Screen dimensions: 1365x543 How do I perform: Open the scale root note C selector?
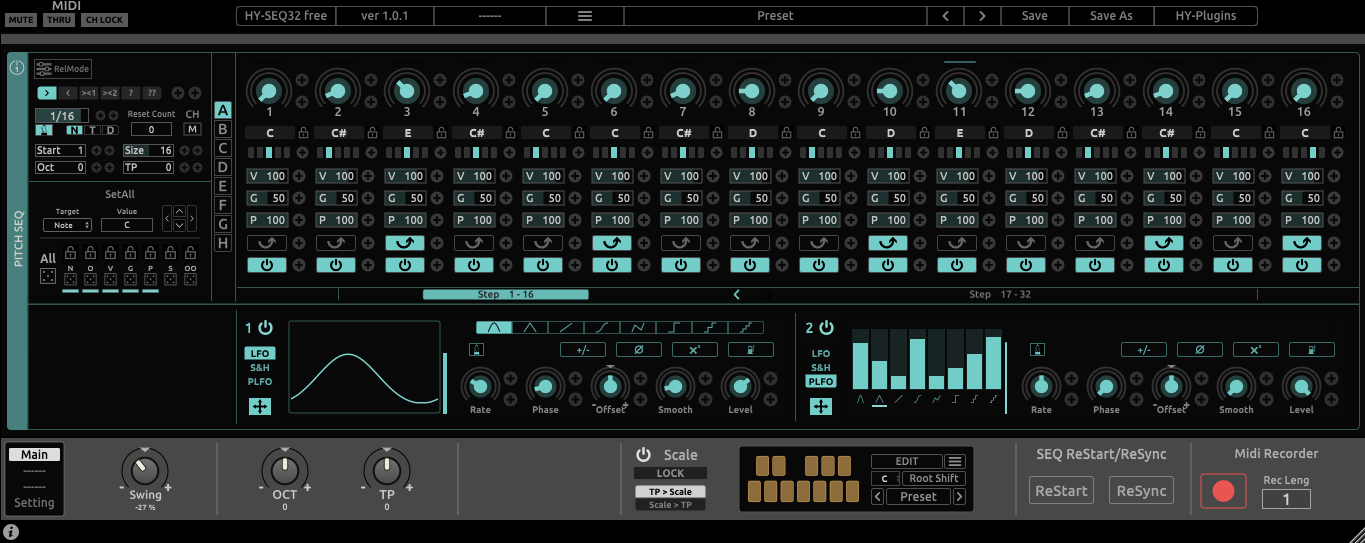click(884, 478)
